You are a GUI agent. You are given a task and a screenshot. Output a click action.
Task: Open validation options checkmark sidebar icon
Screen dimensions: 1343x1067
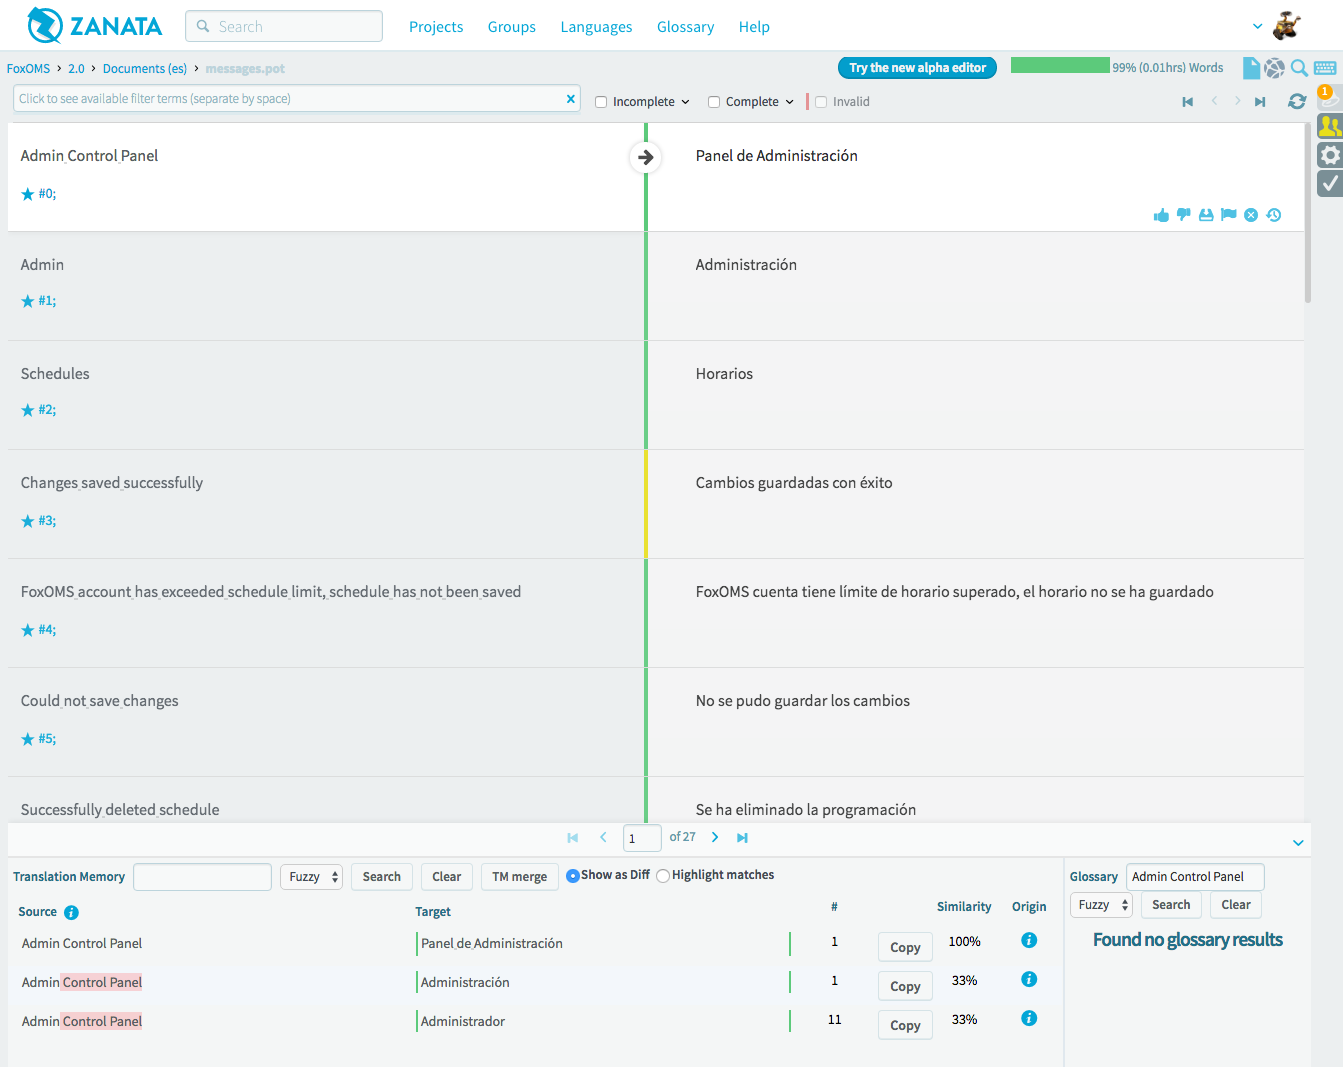(1330, 183)
